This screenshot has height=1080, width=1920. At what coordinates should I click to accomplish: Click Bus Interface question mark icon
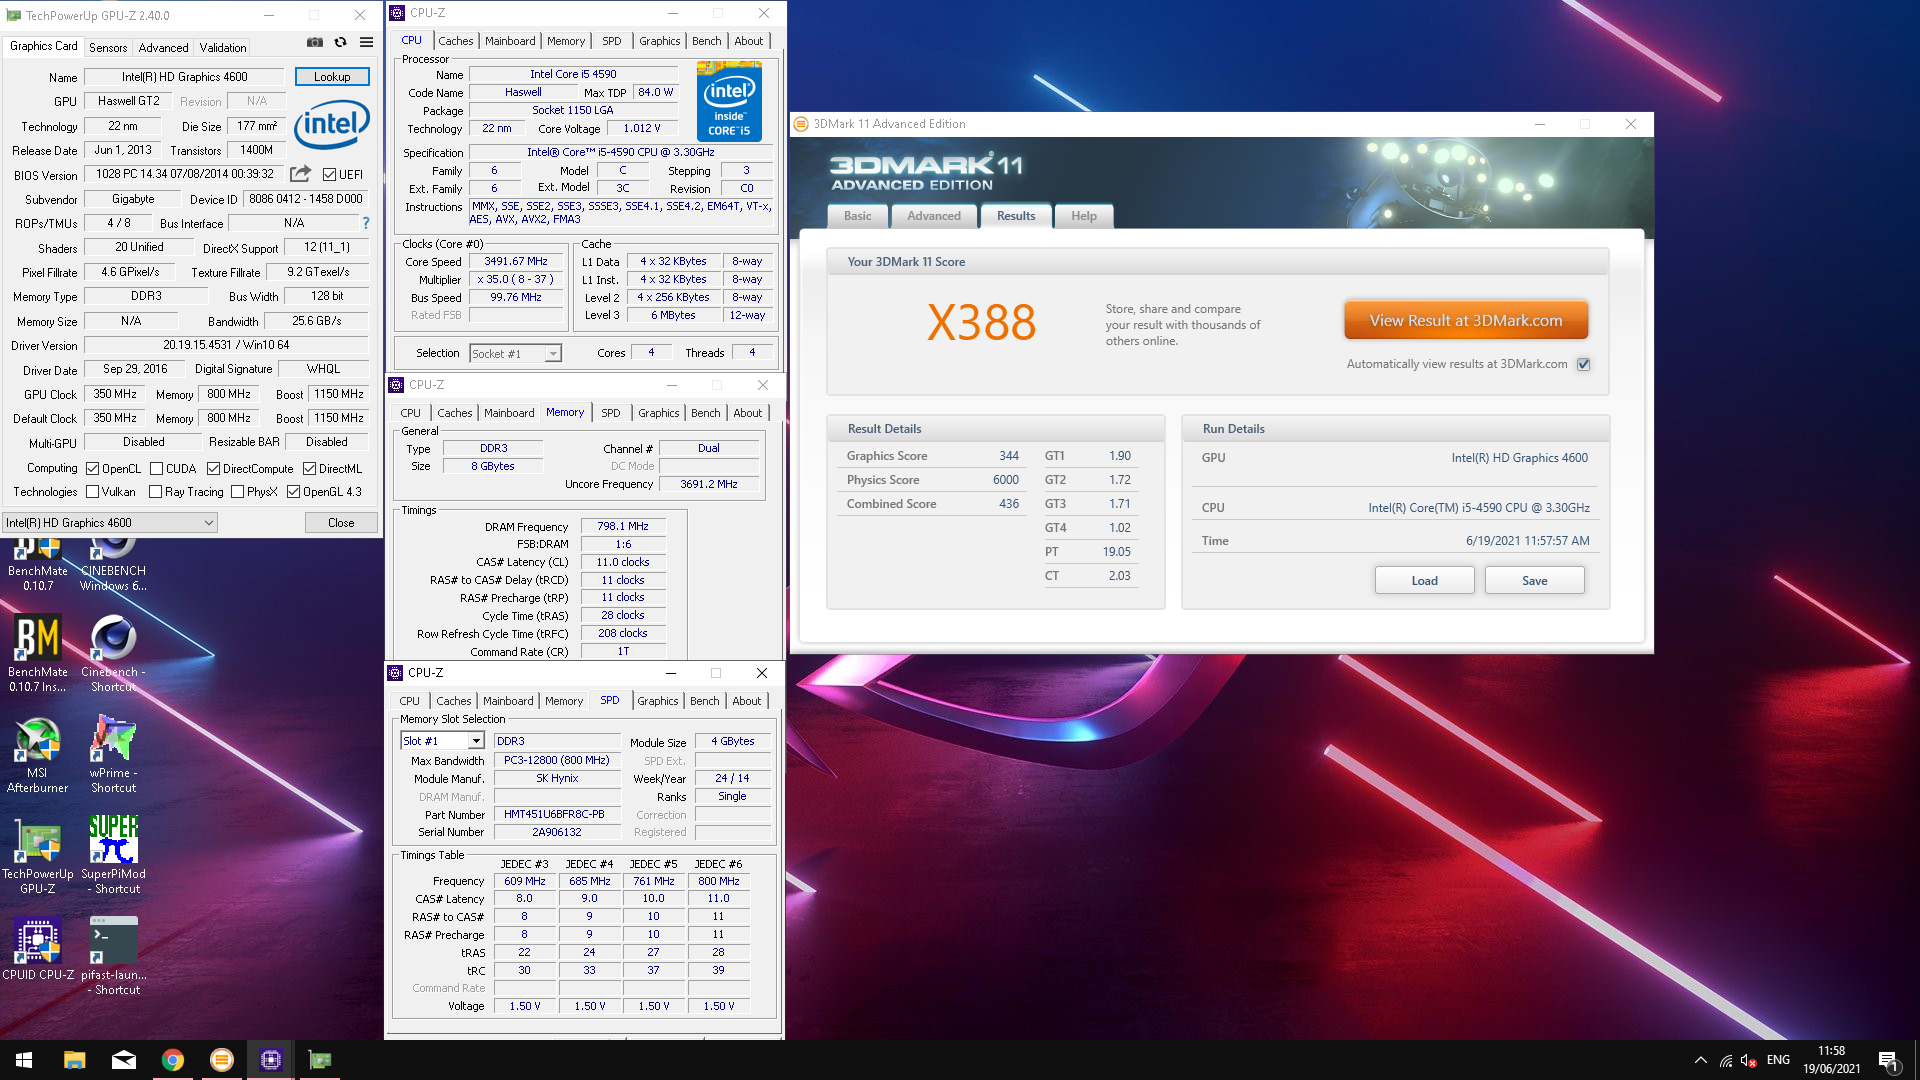(366, 223)
